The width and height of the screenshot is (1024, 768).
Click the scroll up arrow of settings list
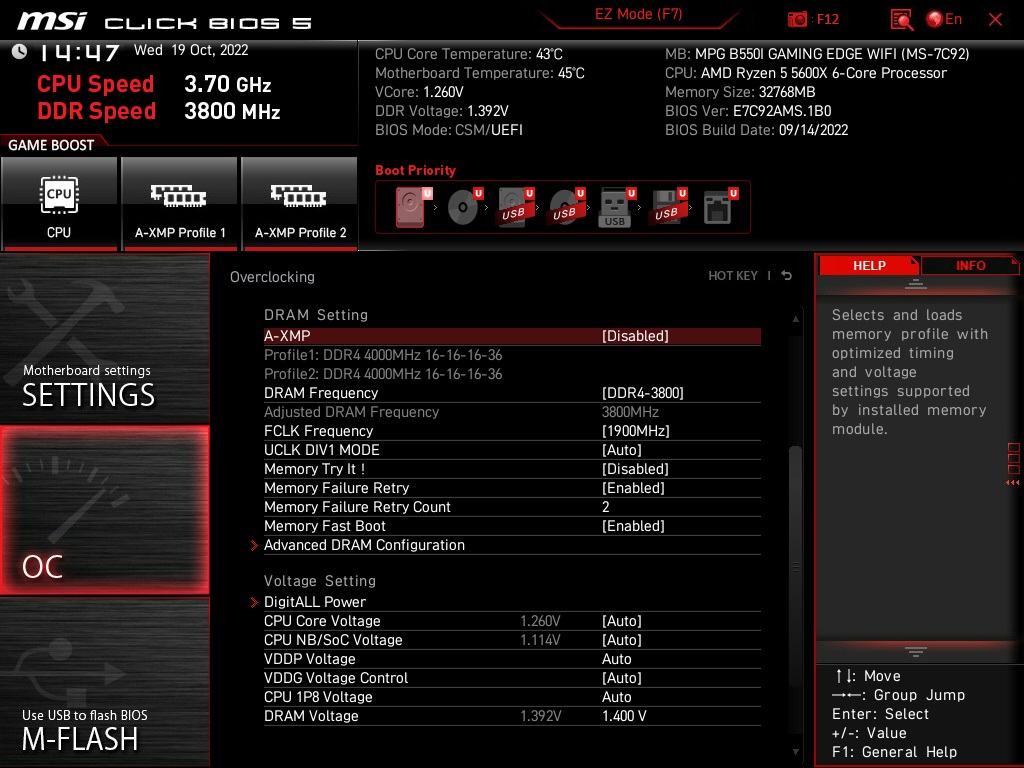pyautogui.click(x=795, y=319)
